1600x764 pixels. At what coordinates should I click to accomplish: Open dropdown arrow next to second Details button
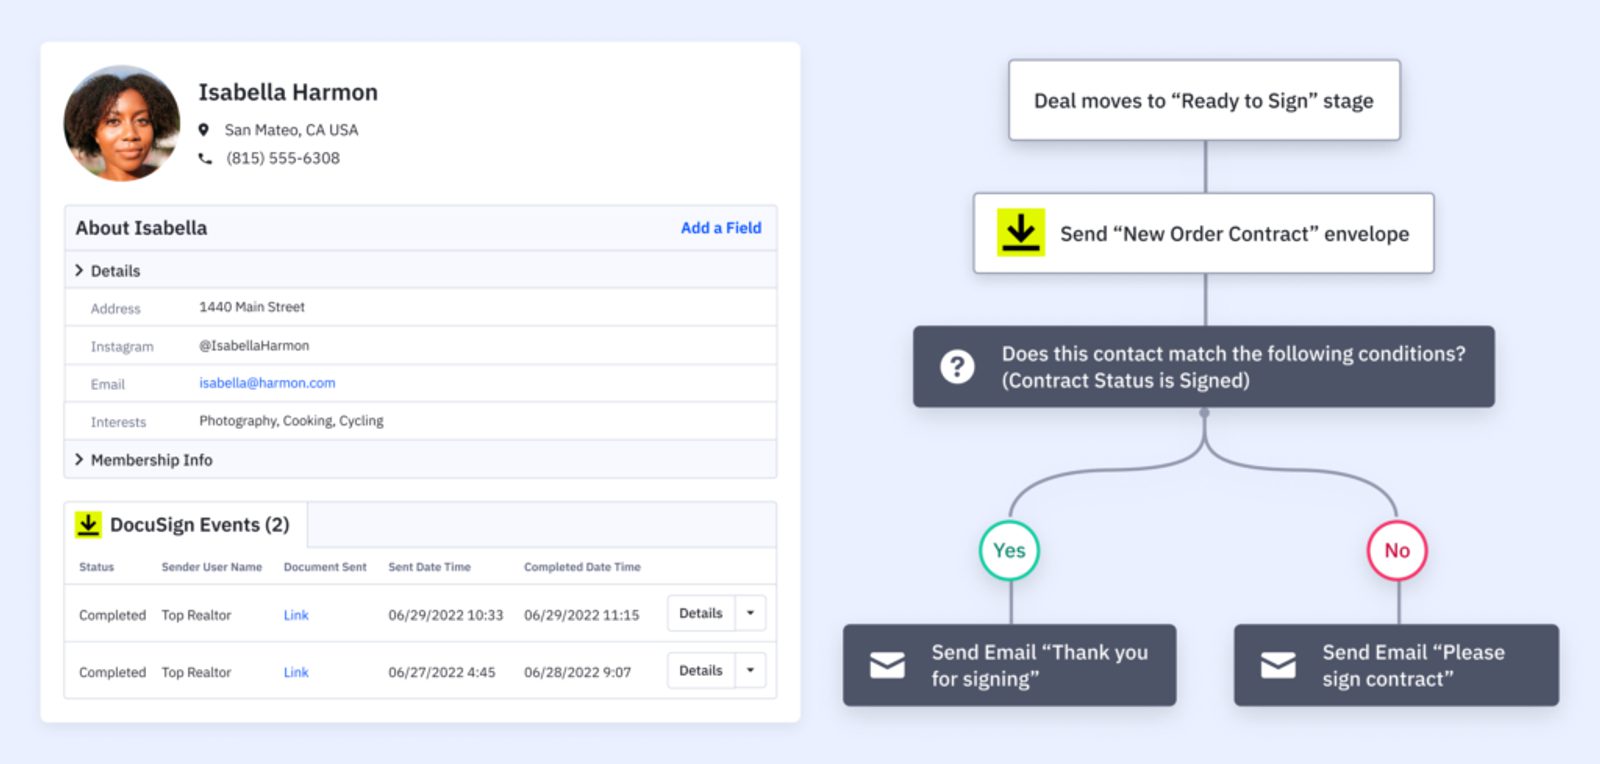750,670
